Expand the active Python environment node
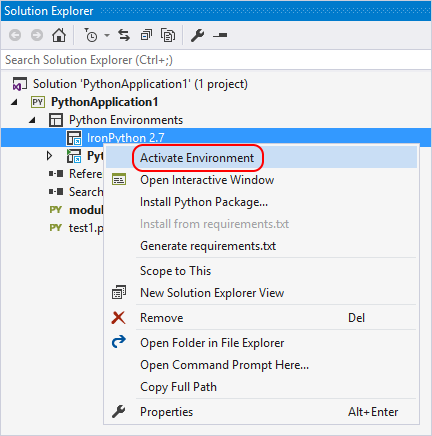This screenshot has height=436, width=432. [x=50, y=156]
